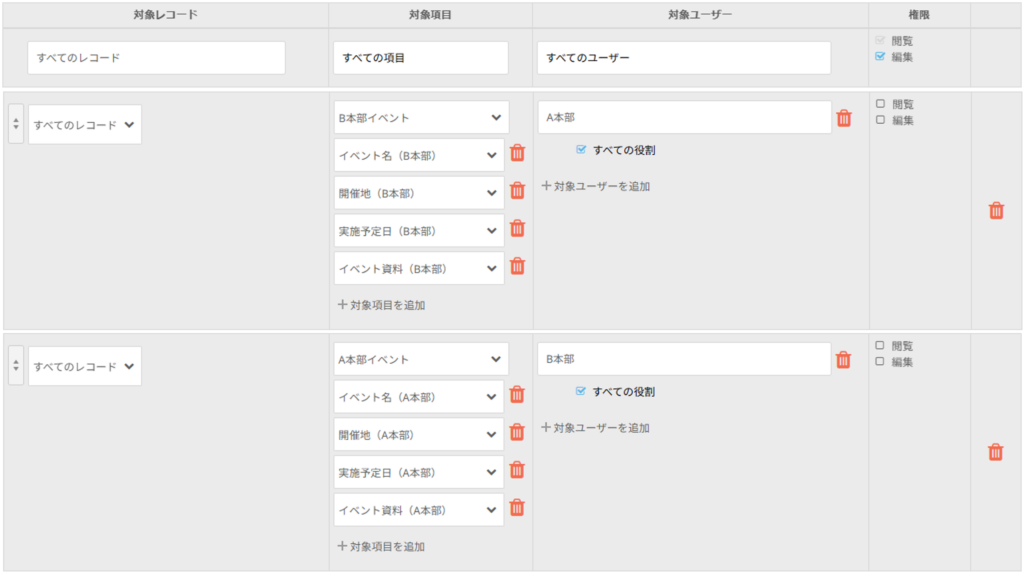Enable 編集 permission for the B本部 user rule

880,361
